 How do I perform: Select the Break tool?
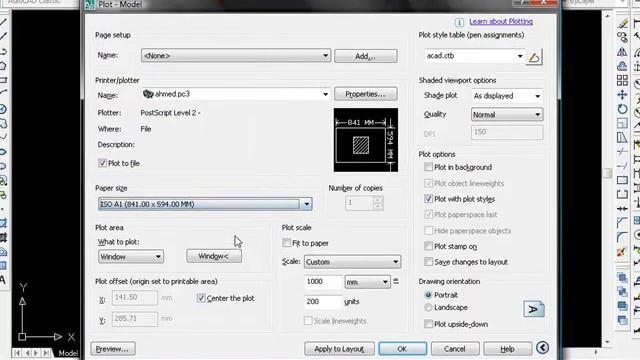pyautogui.click(x=622, y=194)
